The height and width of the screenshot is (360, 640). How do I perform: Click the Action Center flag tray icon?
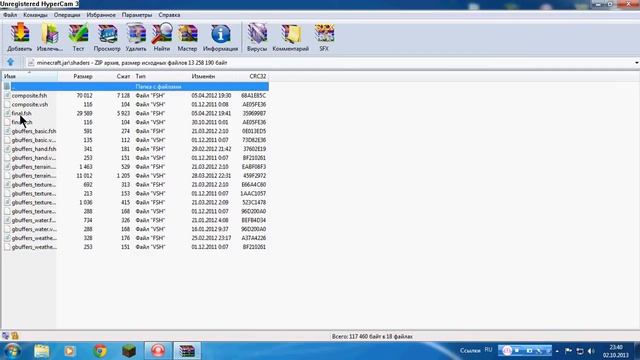(568, 351)
